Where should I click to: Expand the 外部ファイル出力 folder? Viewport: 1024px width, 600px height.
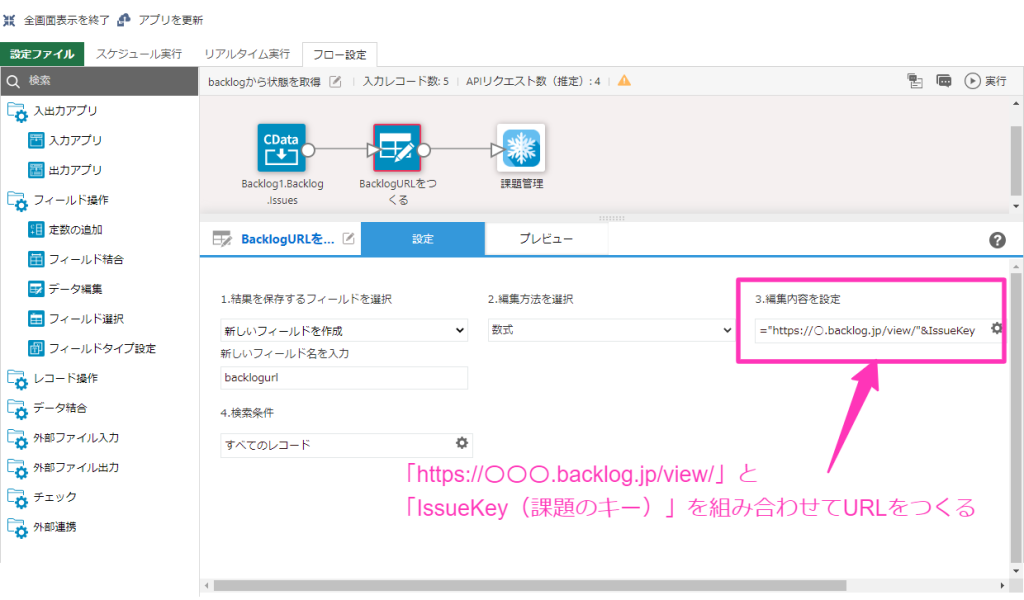(17, 468)
